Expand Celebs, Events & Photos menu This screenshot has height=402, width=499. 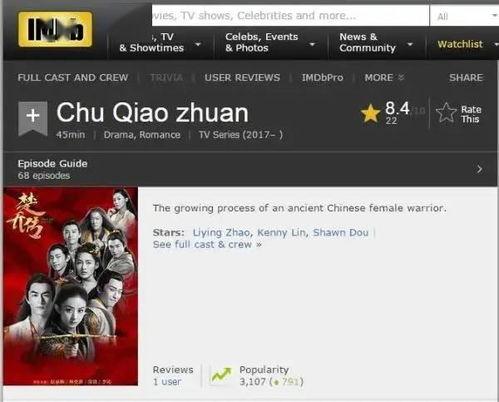click(x=270, y=43)
